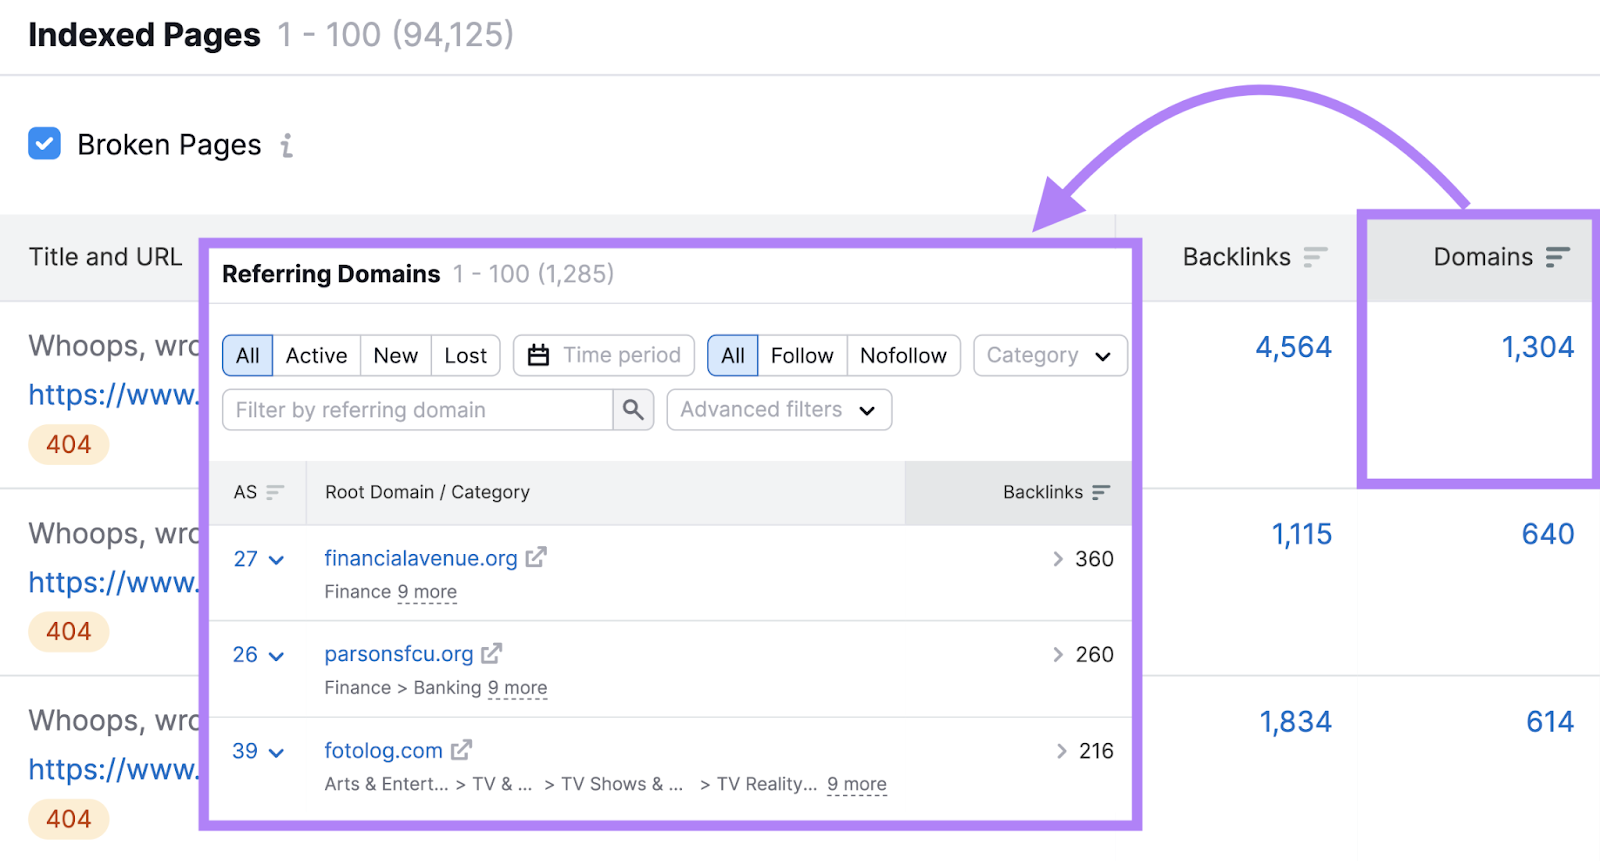Image resolution: width=1600 pixels, height=861 pixels.
Task: Sort by AS column icon
Action: (x=275, y=492)
